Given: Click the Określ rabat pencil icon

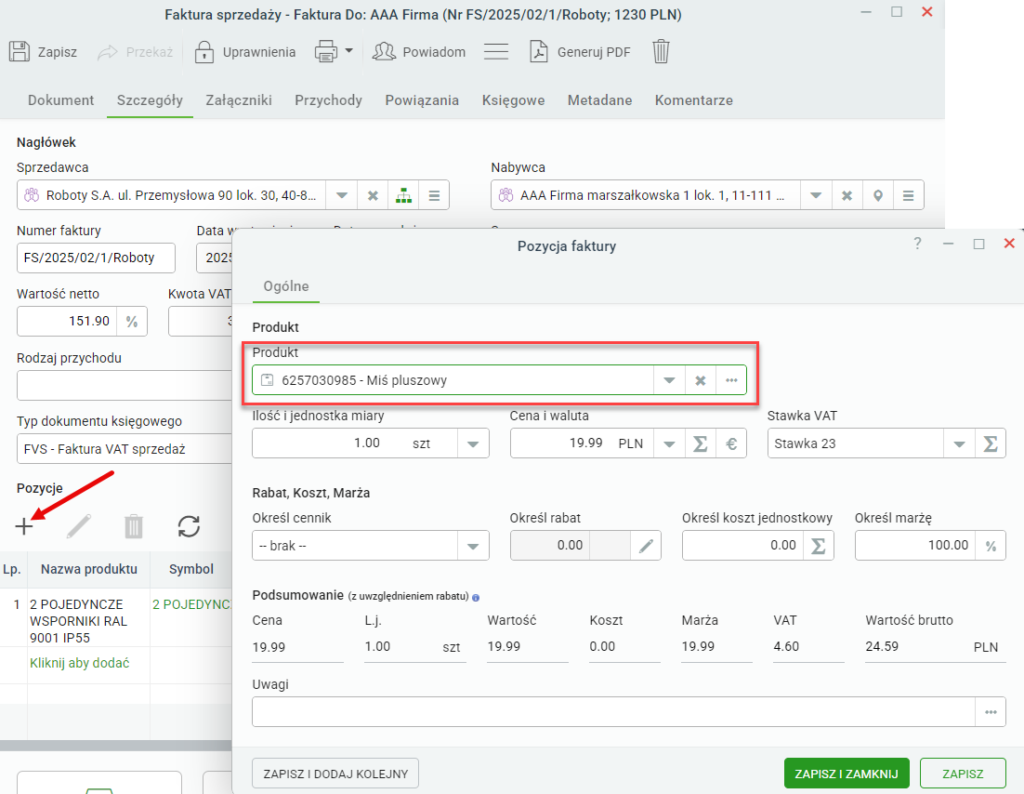Looking at the screenshot, I should [x=646, y=546].
